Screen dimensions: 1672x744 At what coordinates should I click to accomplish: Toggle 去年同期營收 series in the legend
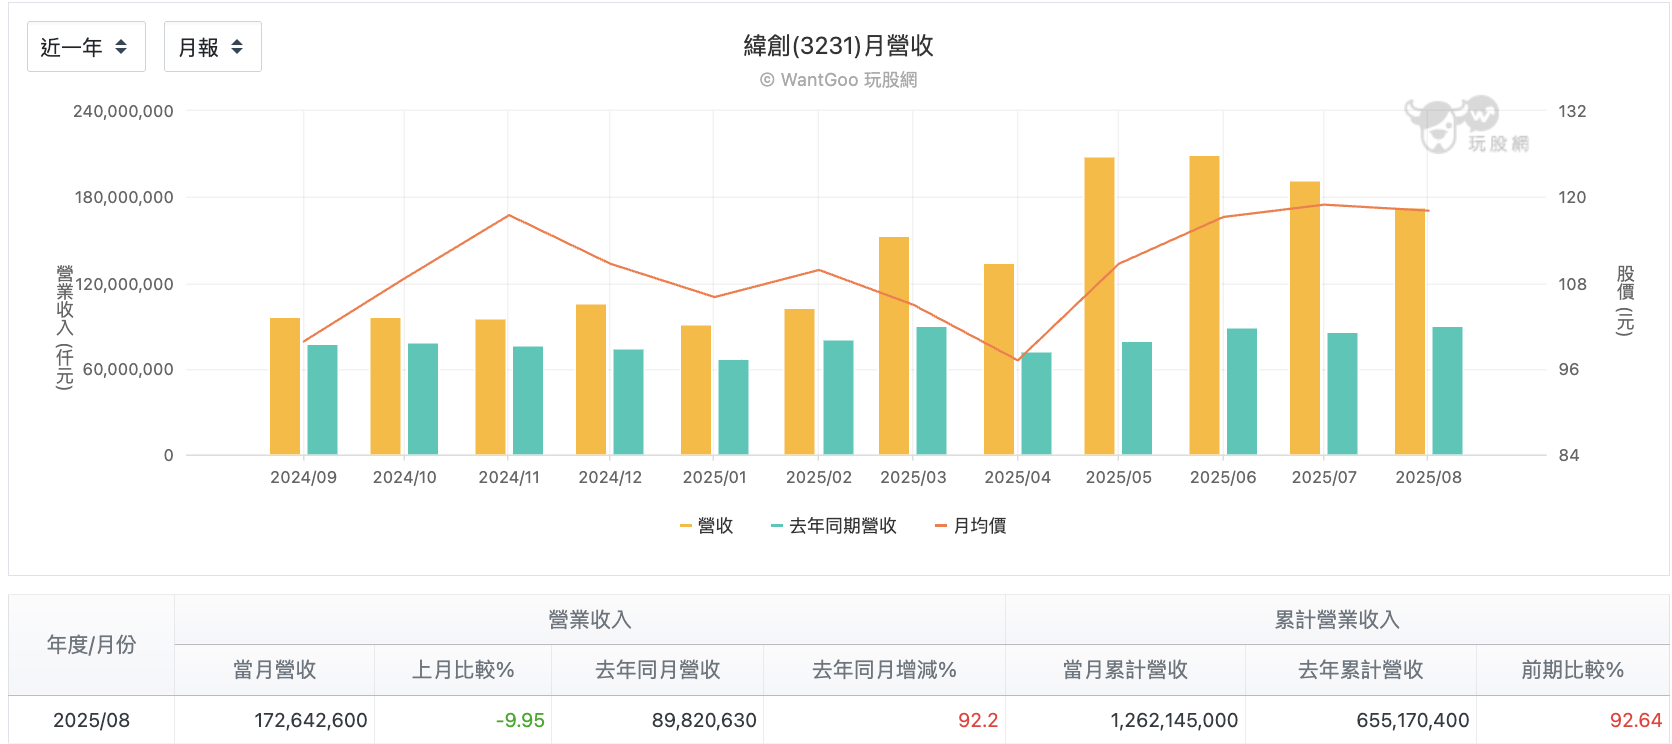[x=834, y=526]
